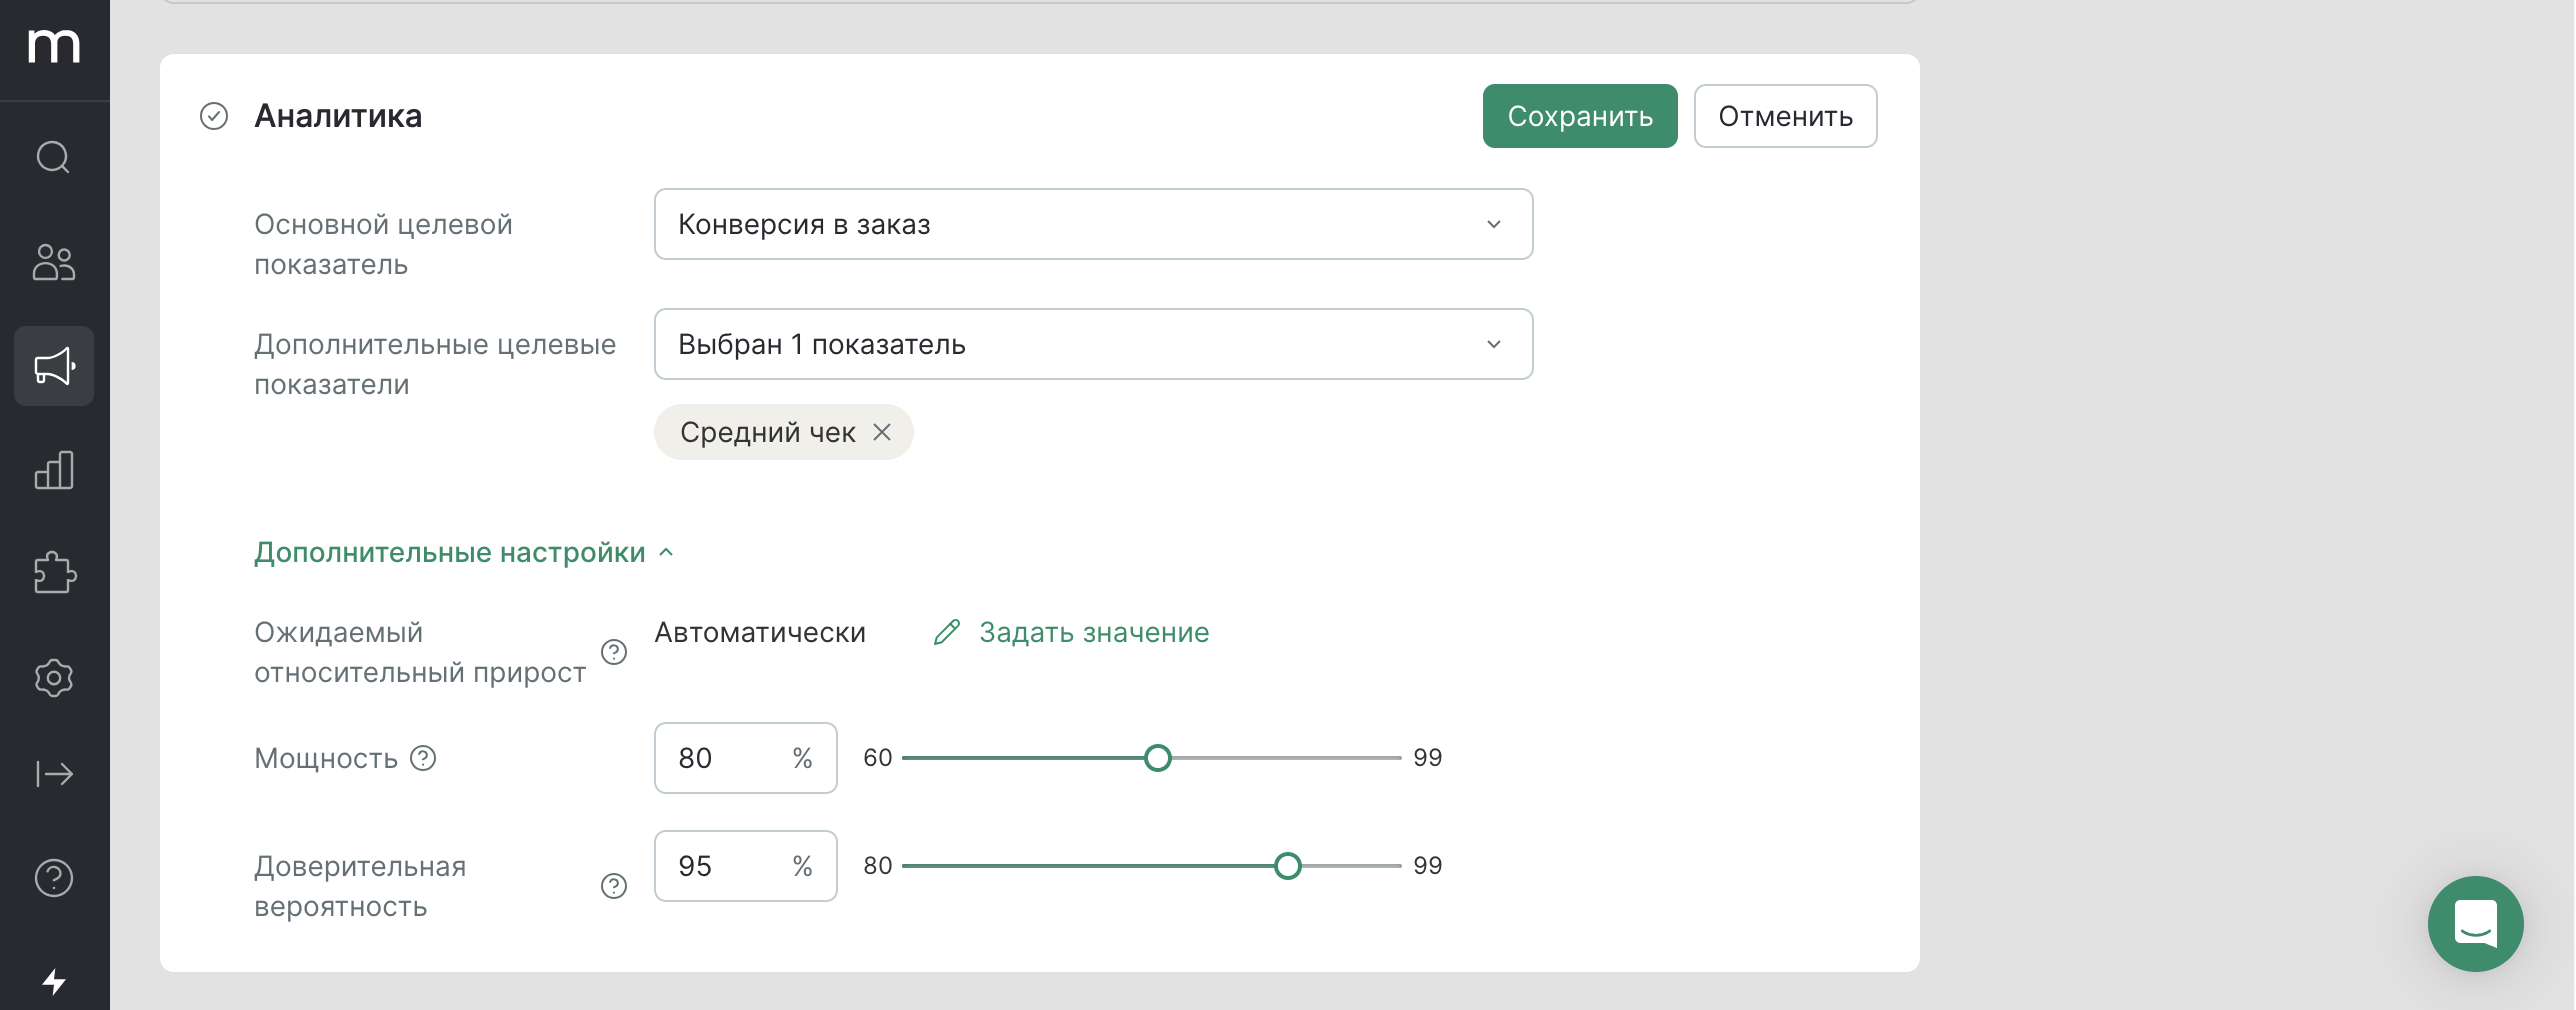2576x1010 pixels.
Task: Click the pencil icon near Задать значение
Action: [x=947, y=632]
